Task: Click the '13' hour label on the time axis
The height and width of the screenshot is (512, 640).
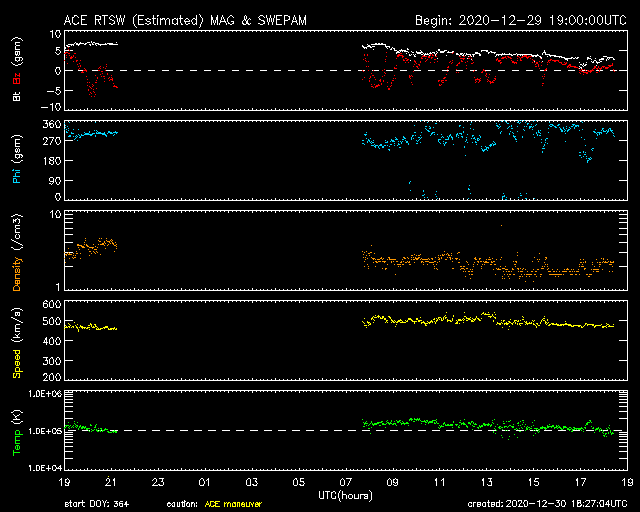Action: pyautogui.click(x=487, y=482)
